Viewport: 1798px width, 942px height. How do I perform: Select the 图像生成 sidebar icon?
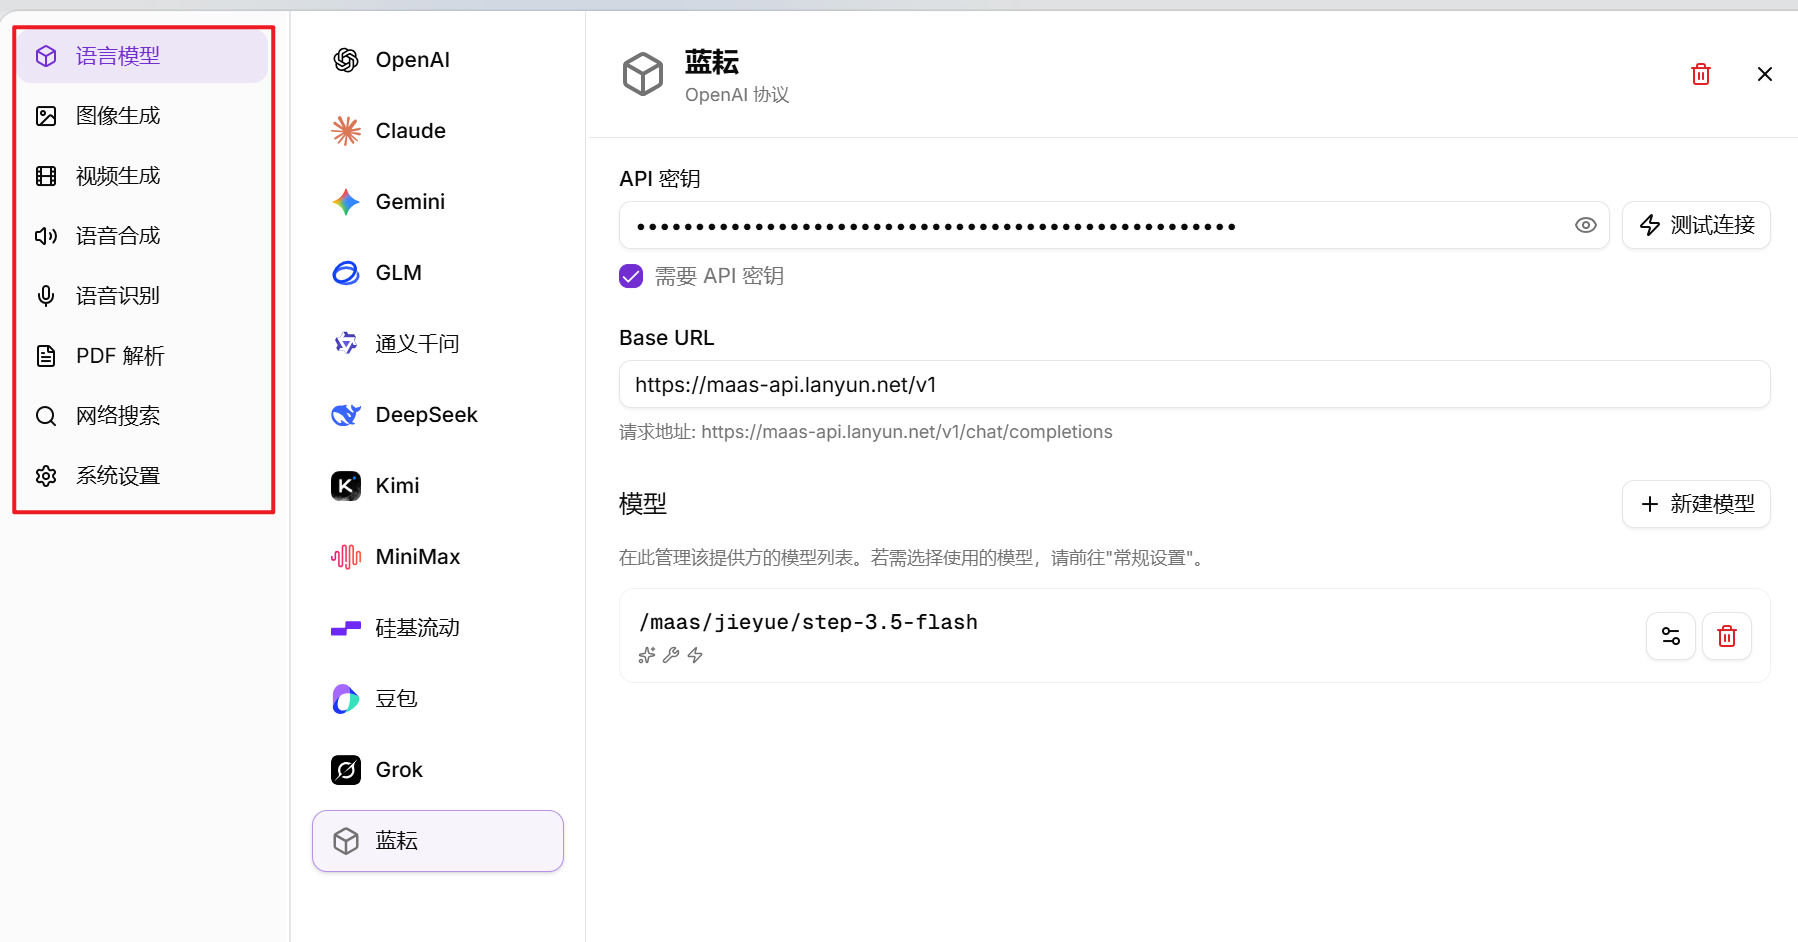coord(46,115)
